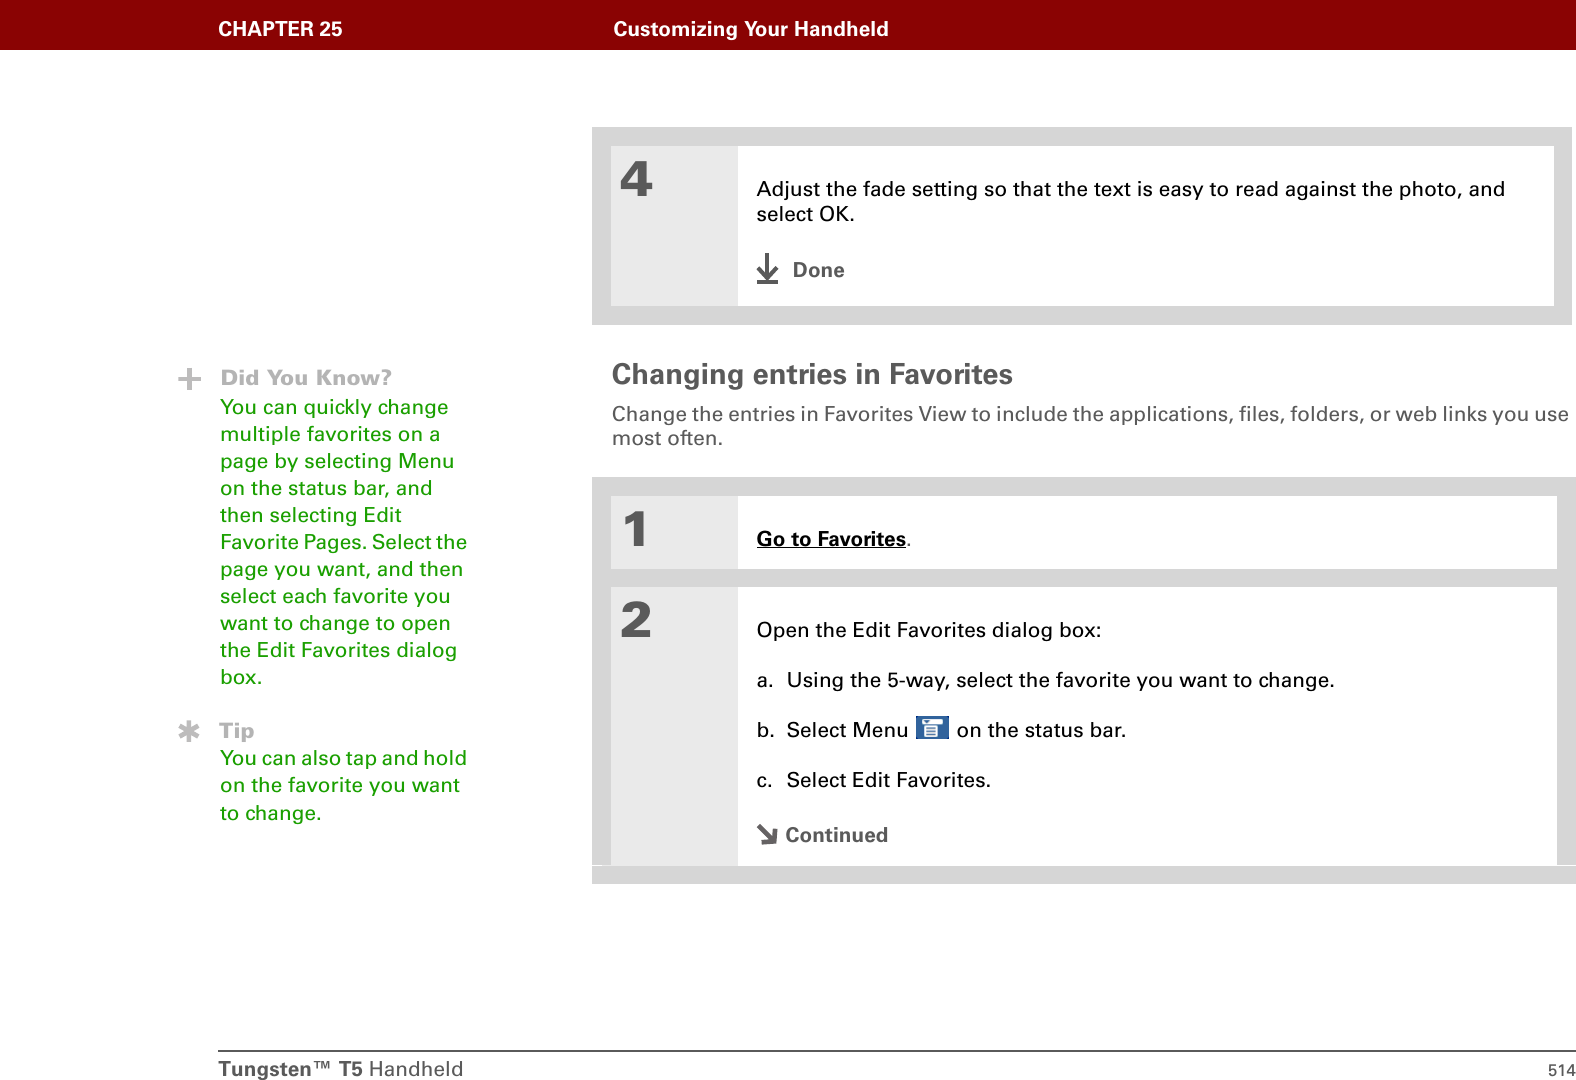This screenshot has height=1080, width=1576.
Task: Click the Done down-arrow icon
Action: [x=767, y=269]
